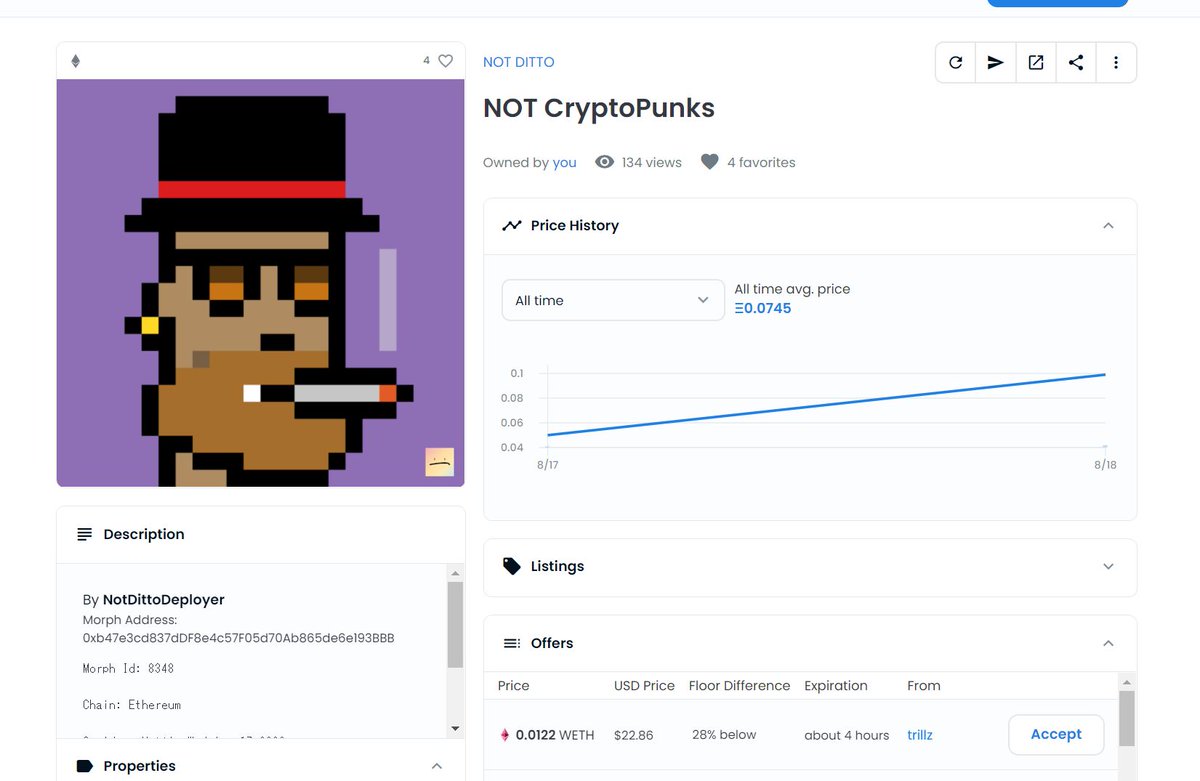Click the description scrollbar thumb
Screen dimensions: 1200x781
(455, 625)
